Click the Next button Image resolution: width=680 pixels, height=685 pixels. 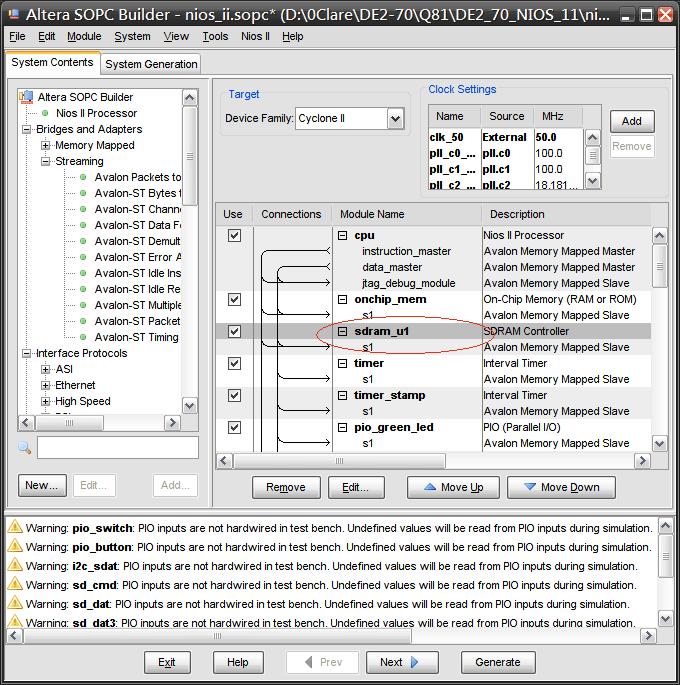tap(402, 662)
